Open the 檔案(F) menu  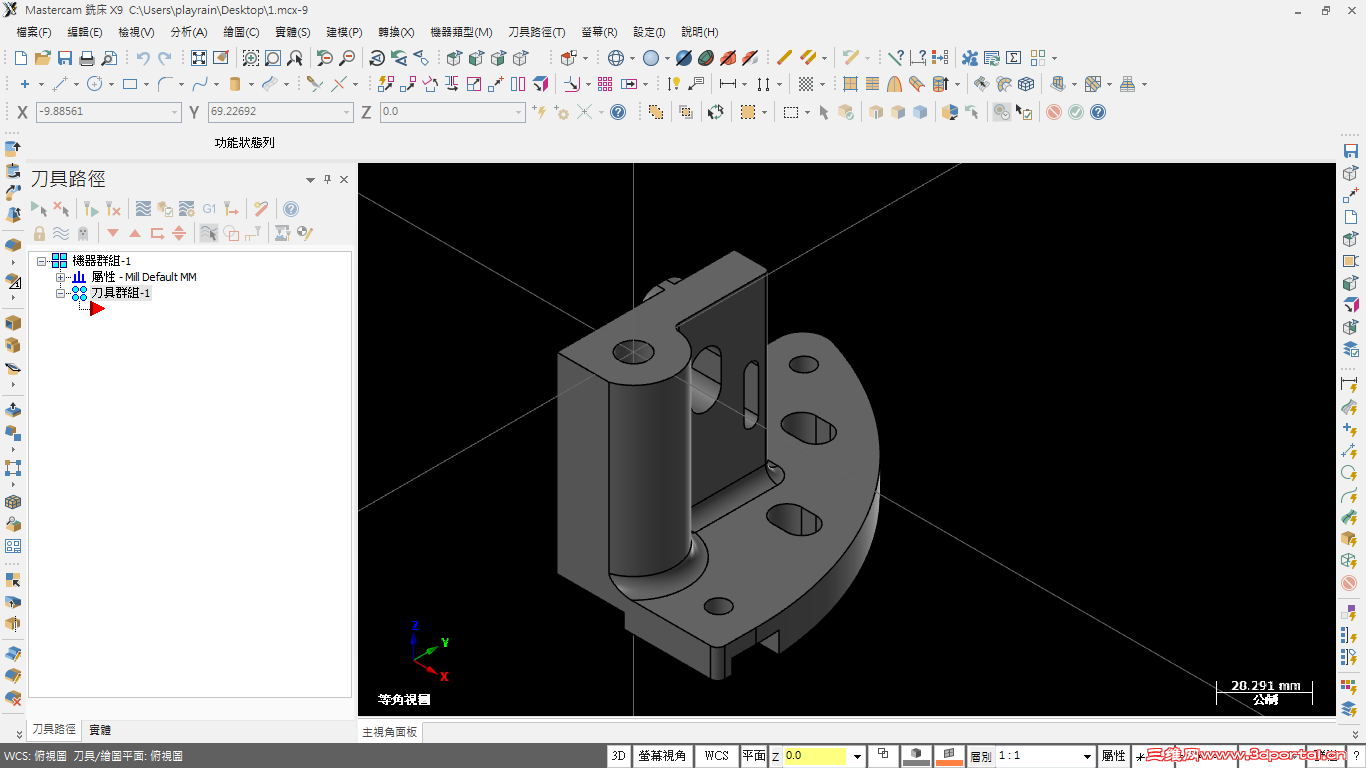click(x=34, y=32)
